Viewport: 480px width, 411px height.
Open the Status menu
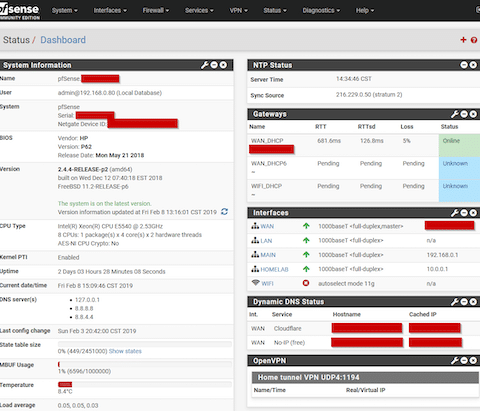click(x=275, y=10)
